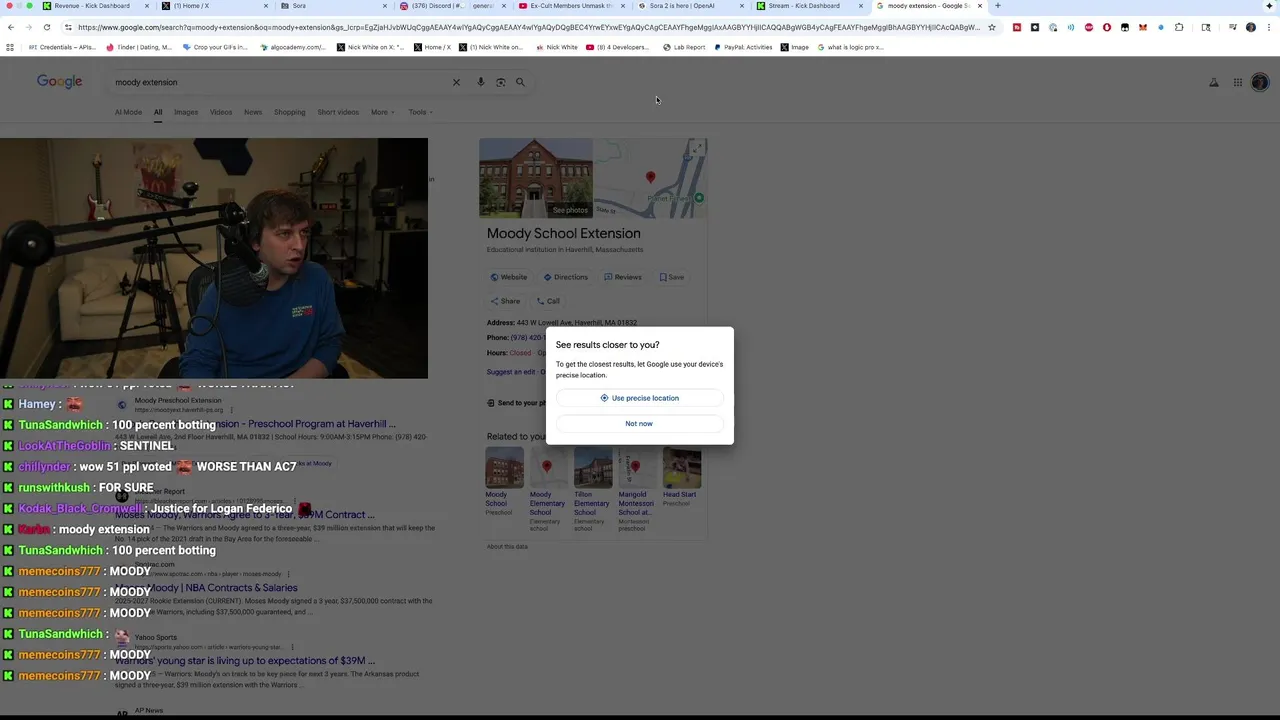Image resolution: width=1280 pixels, height=720 pixels.
Task: Expand the map thumbnail in knowledge panel
Action: 697,147
